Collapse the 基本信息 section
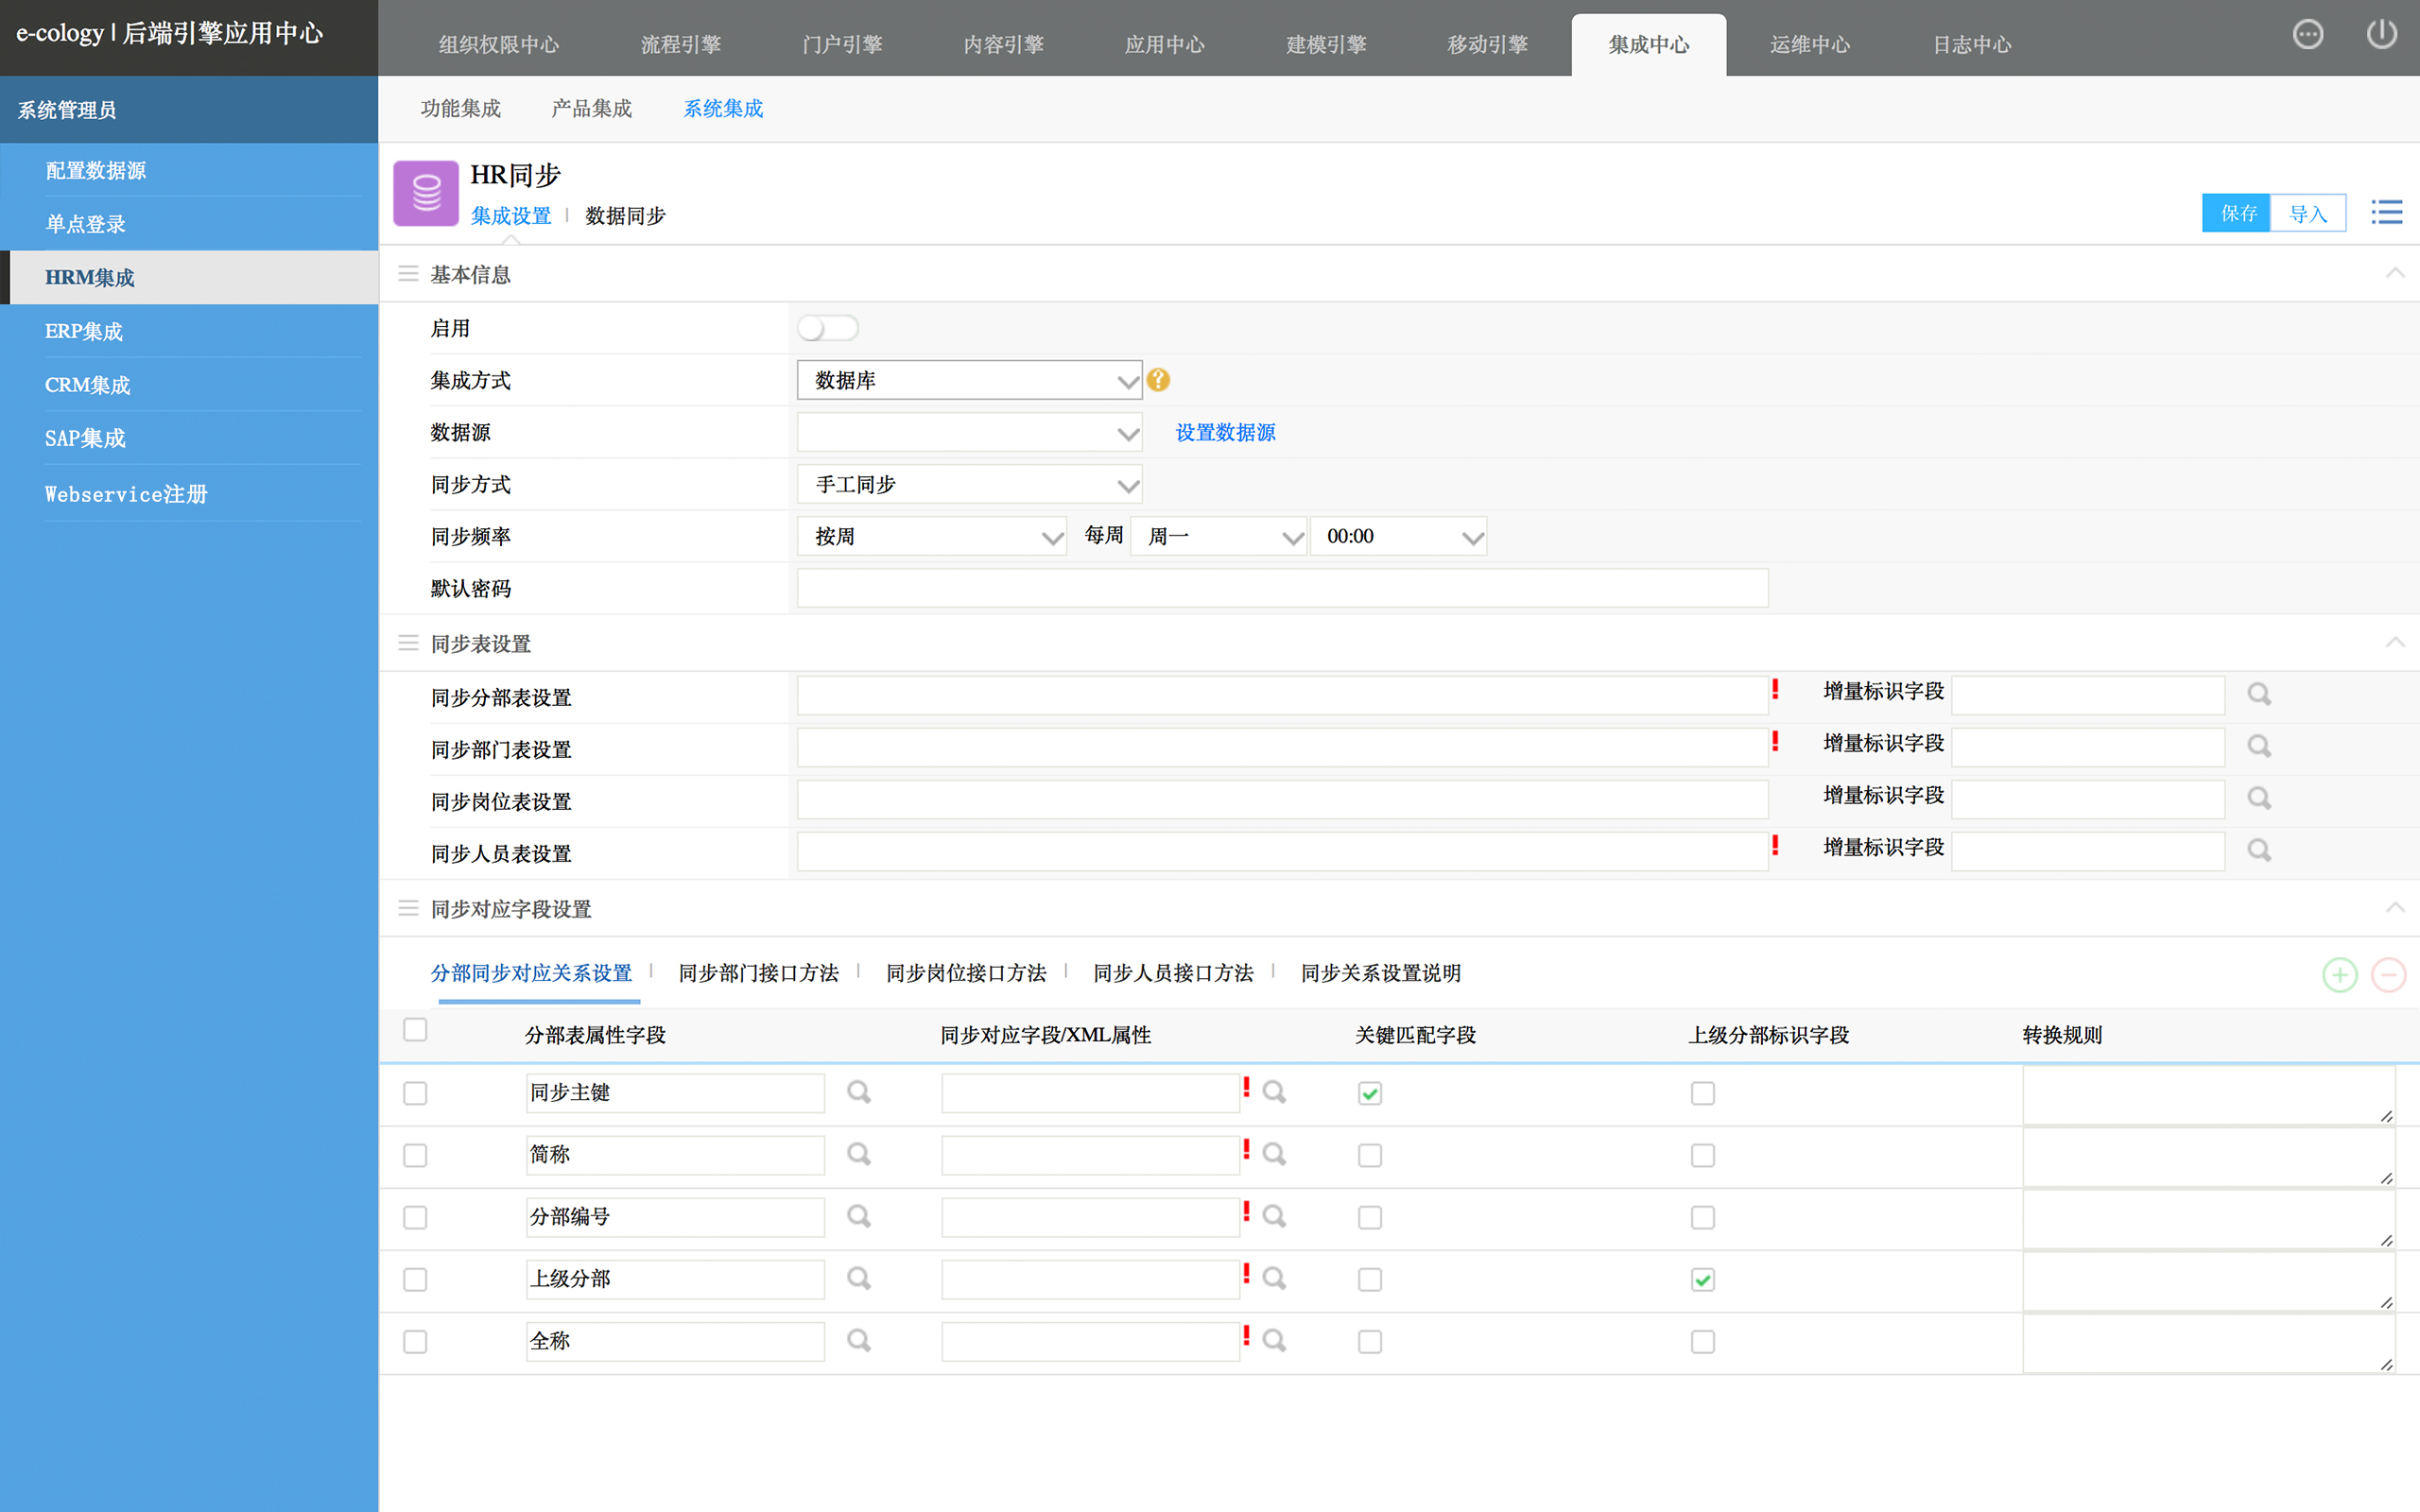Image resolution: width=2420 pixels, height=1512 pixels. (2394, 273)
